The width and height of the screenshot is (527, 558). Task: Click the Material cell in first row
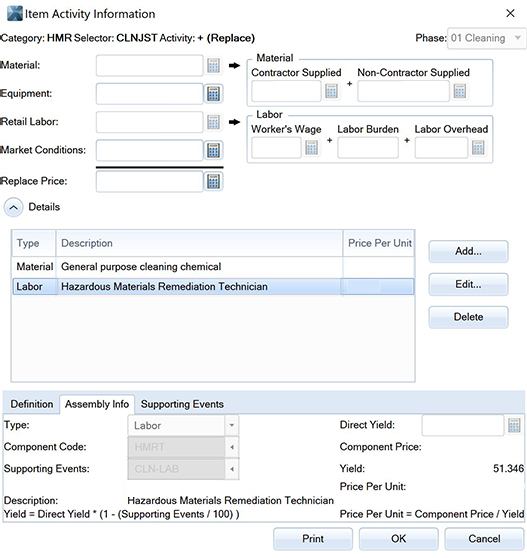tap(34, 267)
